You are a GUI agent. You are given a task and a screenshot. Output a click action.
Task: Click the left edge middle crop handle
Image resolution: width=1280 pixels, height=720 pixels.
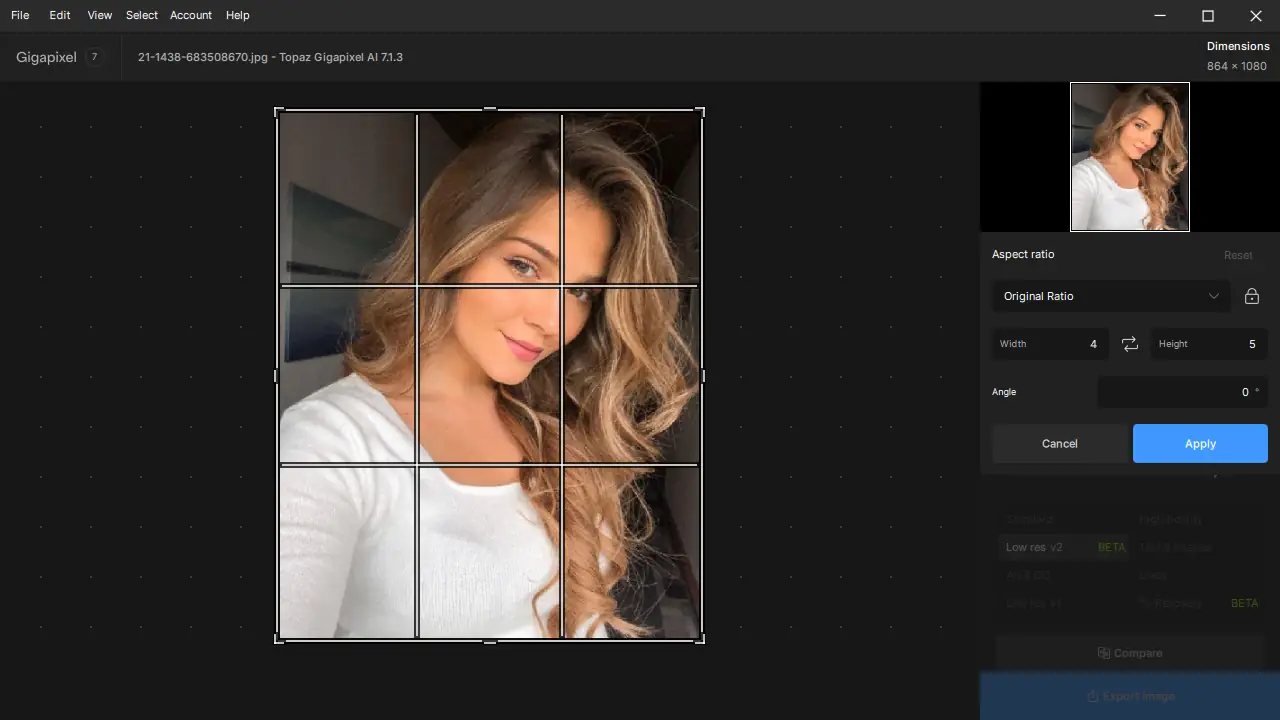point(277,376)
